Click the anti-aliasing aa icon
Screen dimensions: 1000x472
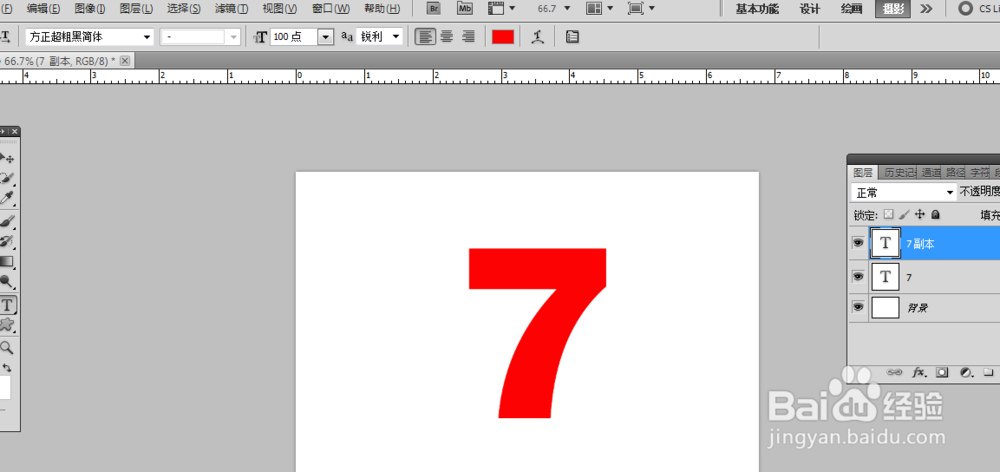[346, 37]
